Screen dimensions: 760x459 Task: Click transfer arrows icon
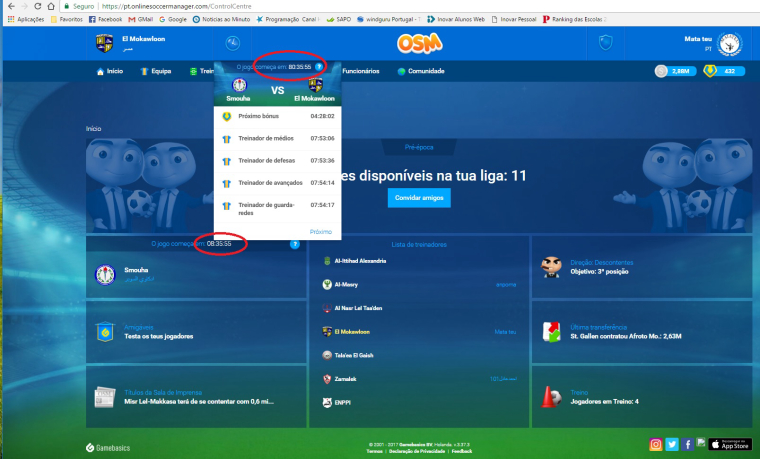(x=551, y=332)
